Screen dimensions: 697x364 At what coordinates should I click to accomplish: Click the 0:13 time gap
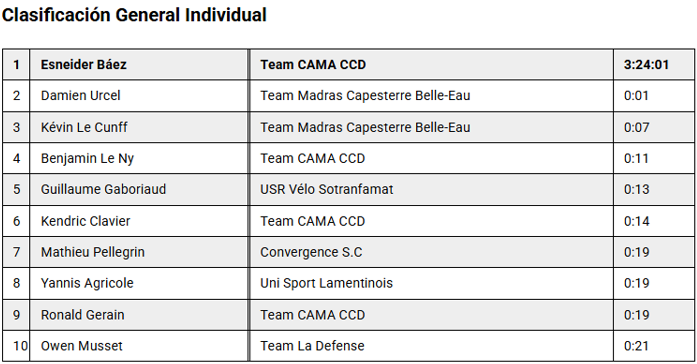[636, 189]
